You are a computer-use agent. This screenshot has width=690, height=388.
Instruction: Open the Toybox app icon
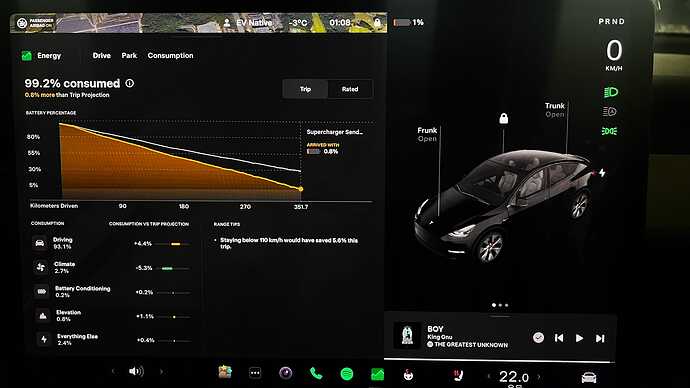click(225, 372)
